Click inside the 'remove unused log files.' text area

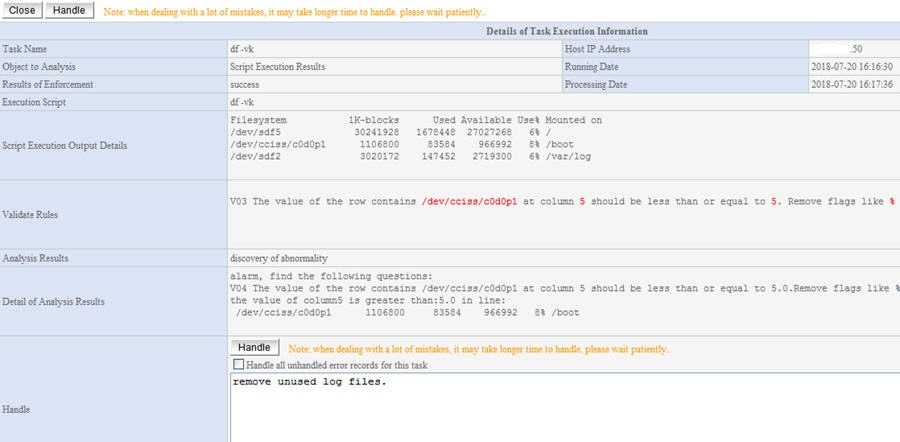(565, 408)
